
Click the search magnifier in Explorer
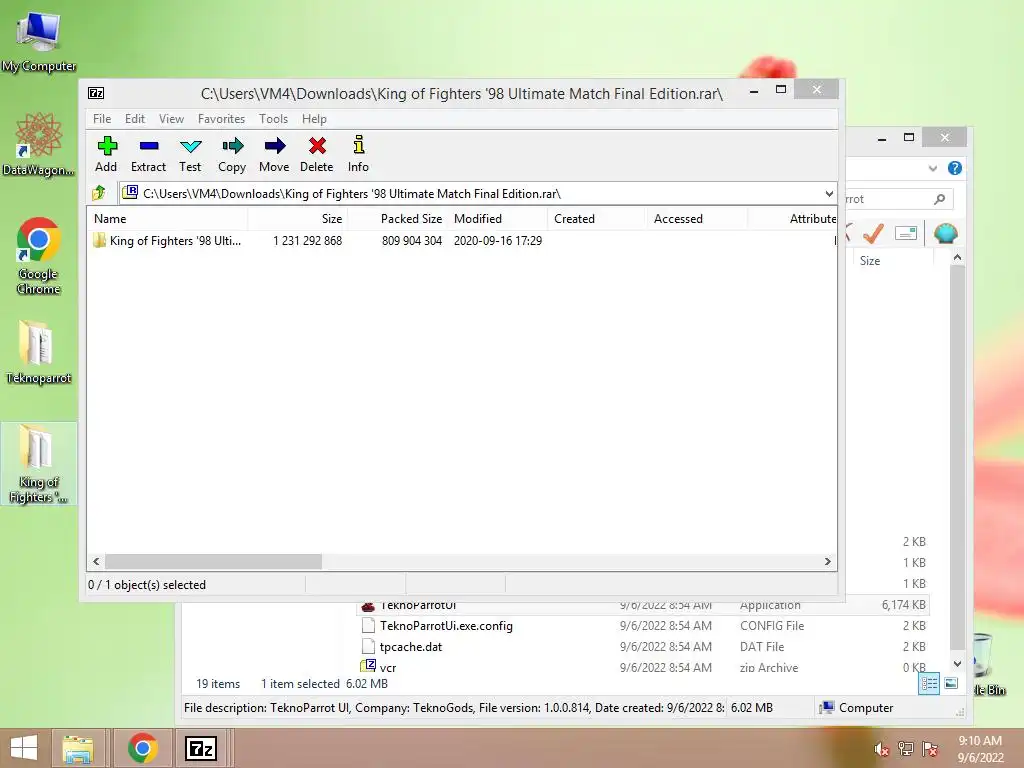click(x=939, y=199)
